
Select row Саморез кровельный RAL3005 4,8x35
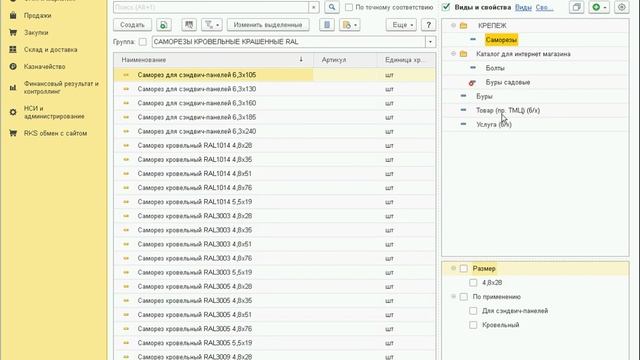tap(275, 300)
